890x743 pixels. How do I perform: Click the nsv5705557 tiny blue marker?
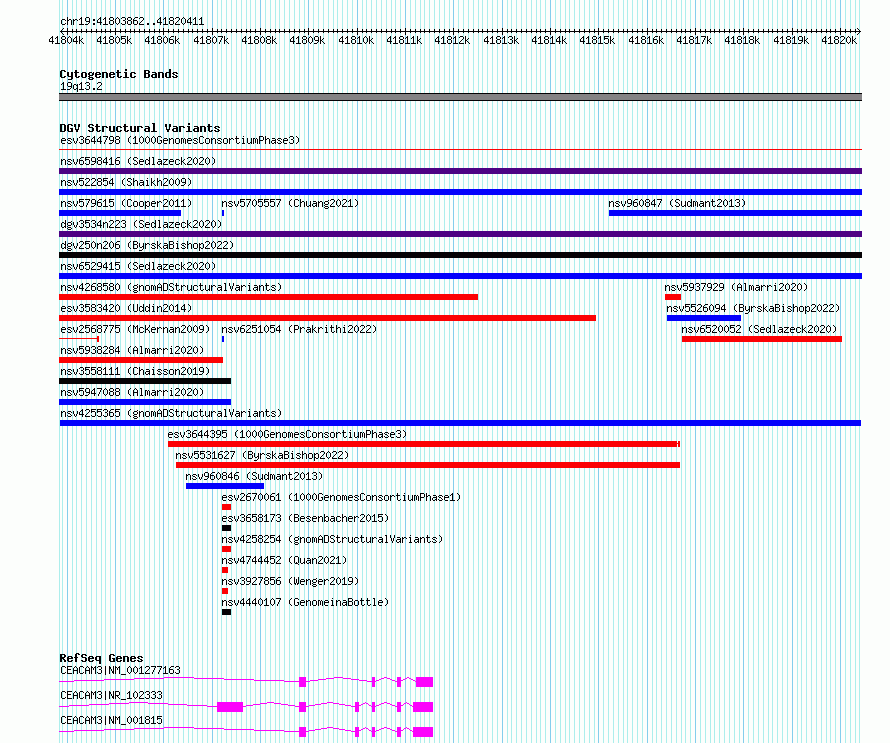click(223, 213)
